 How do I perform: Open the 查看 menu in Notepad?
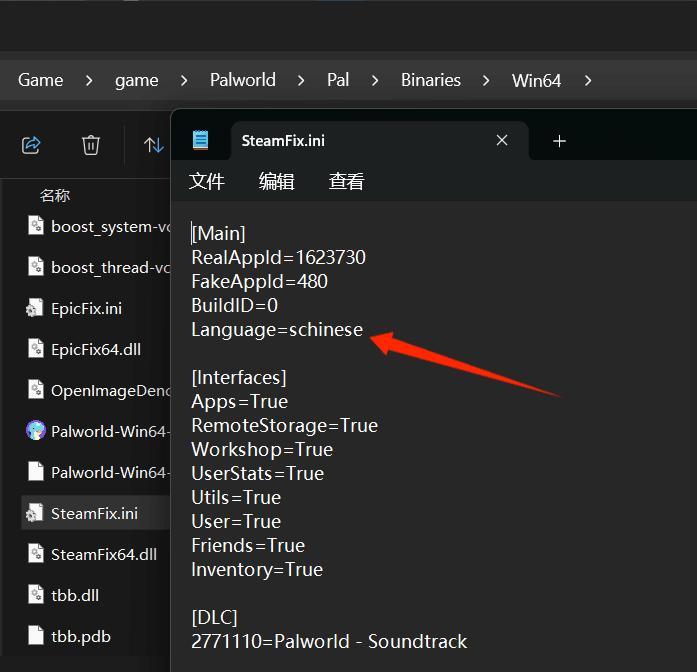[346, 181]
